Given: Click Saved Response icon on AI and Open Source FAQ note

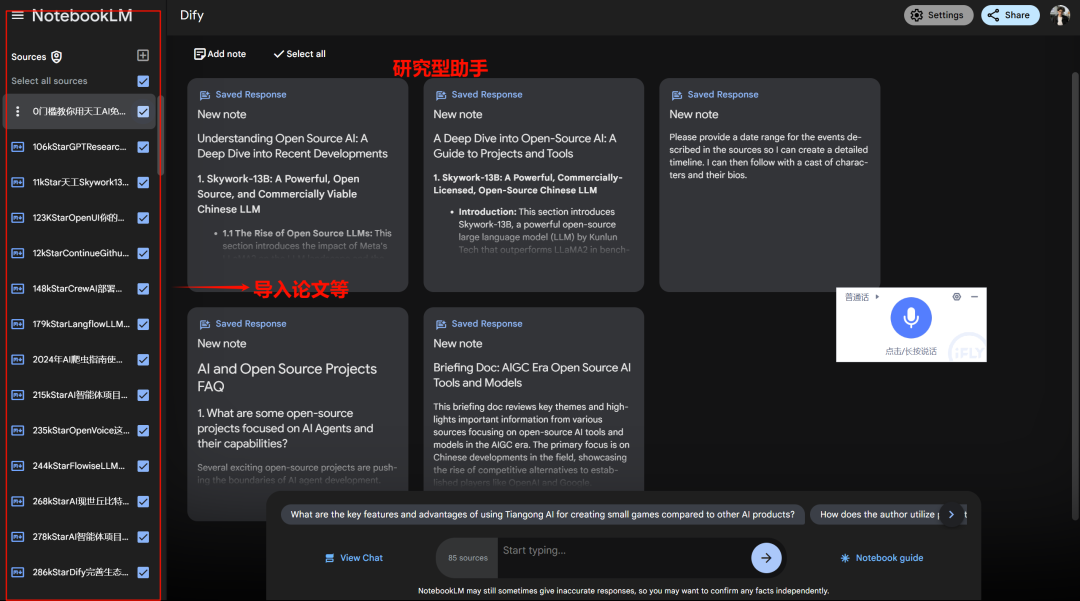Looking at the screenshot, I should [x=205, y=324].
